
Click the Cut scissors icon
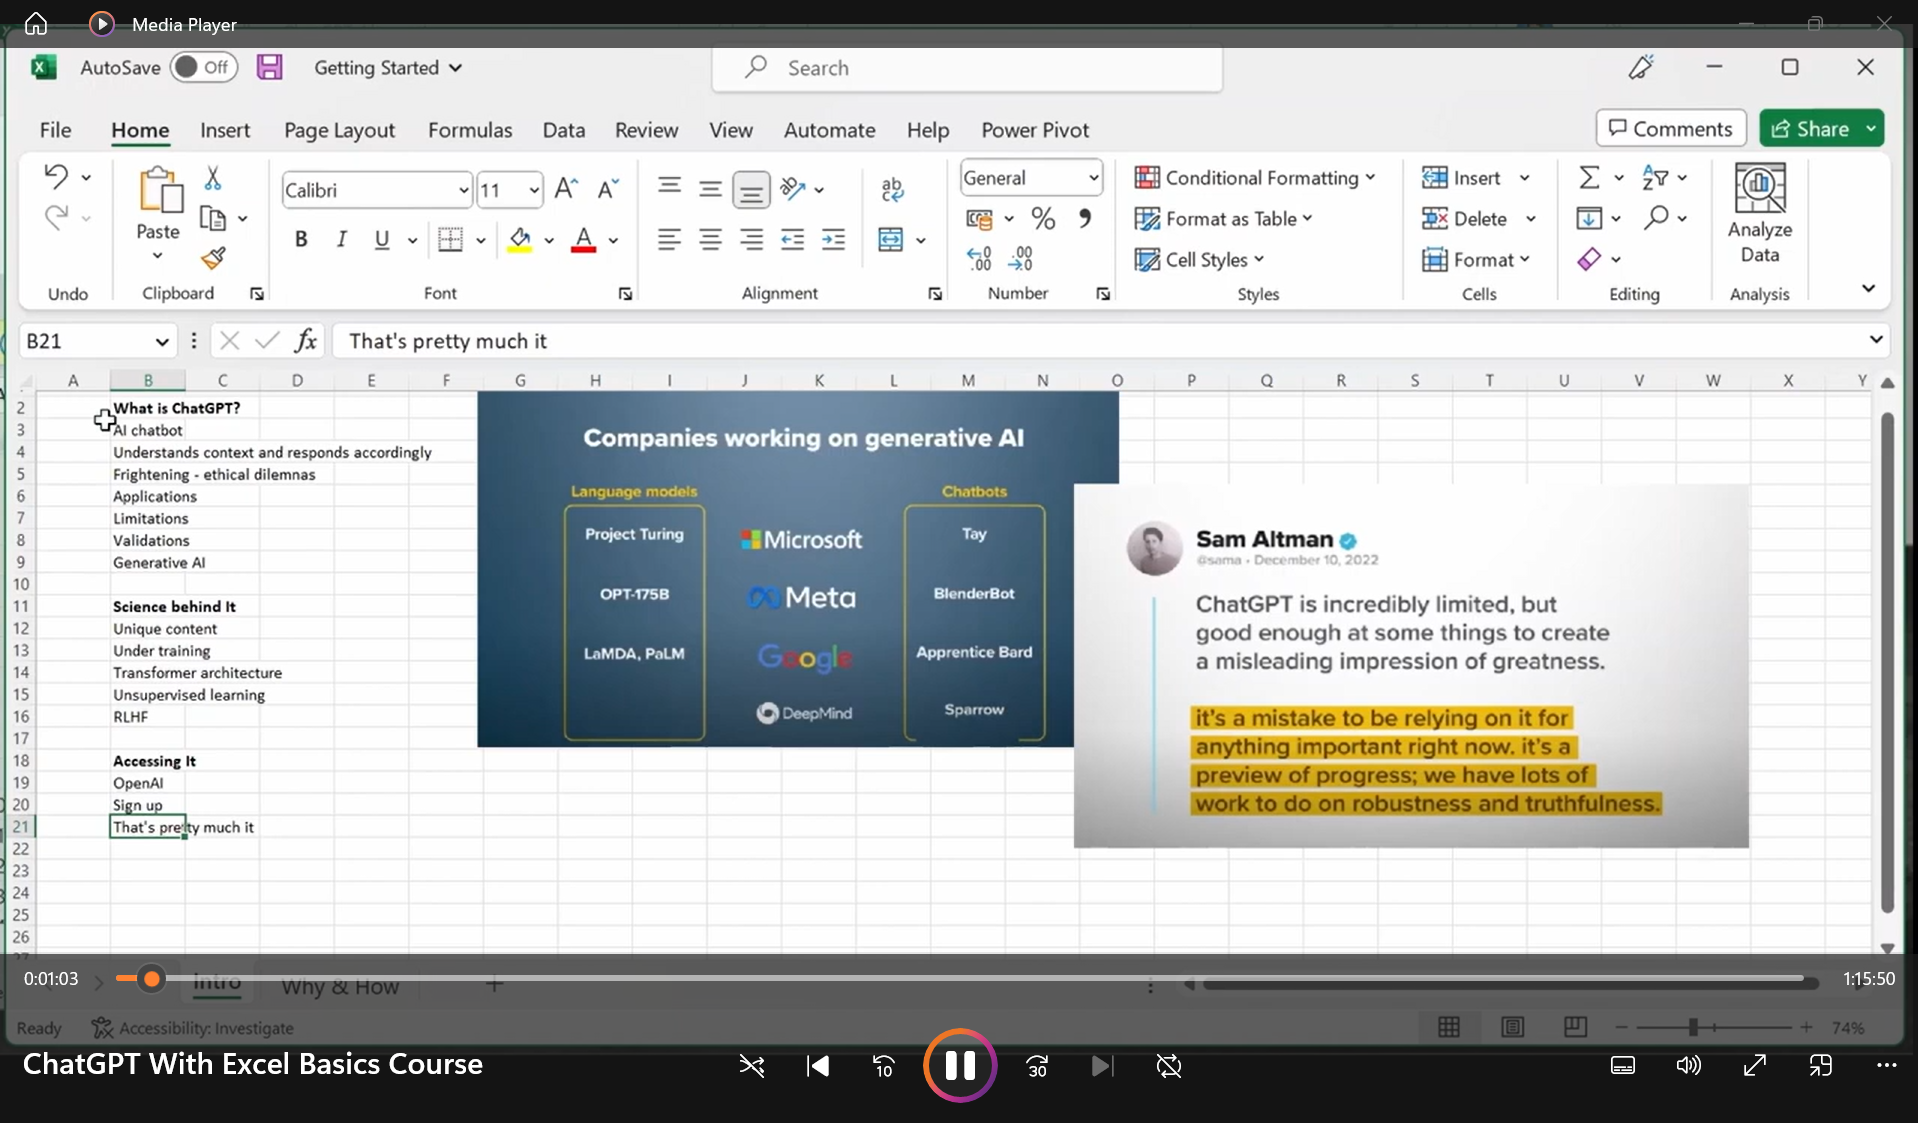click(x=212, y=179)
